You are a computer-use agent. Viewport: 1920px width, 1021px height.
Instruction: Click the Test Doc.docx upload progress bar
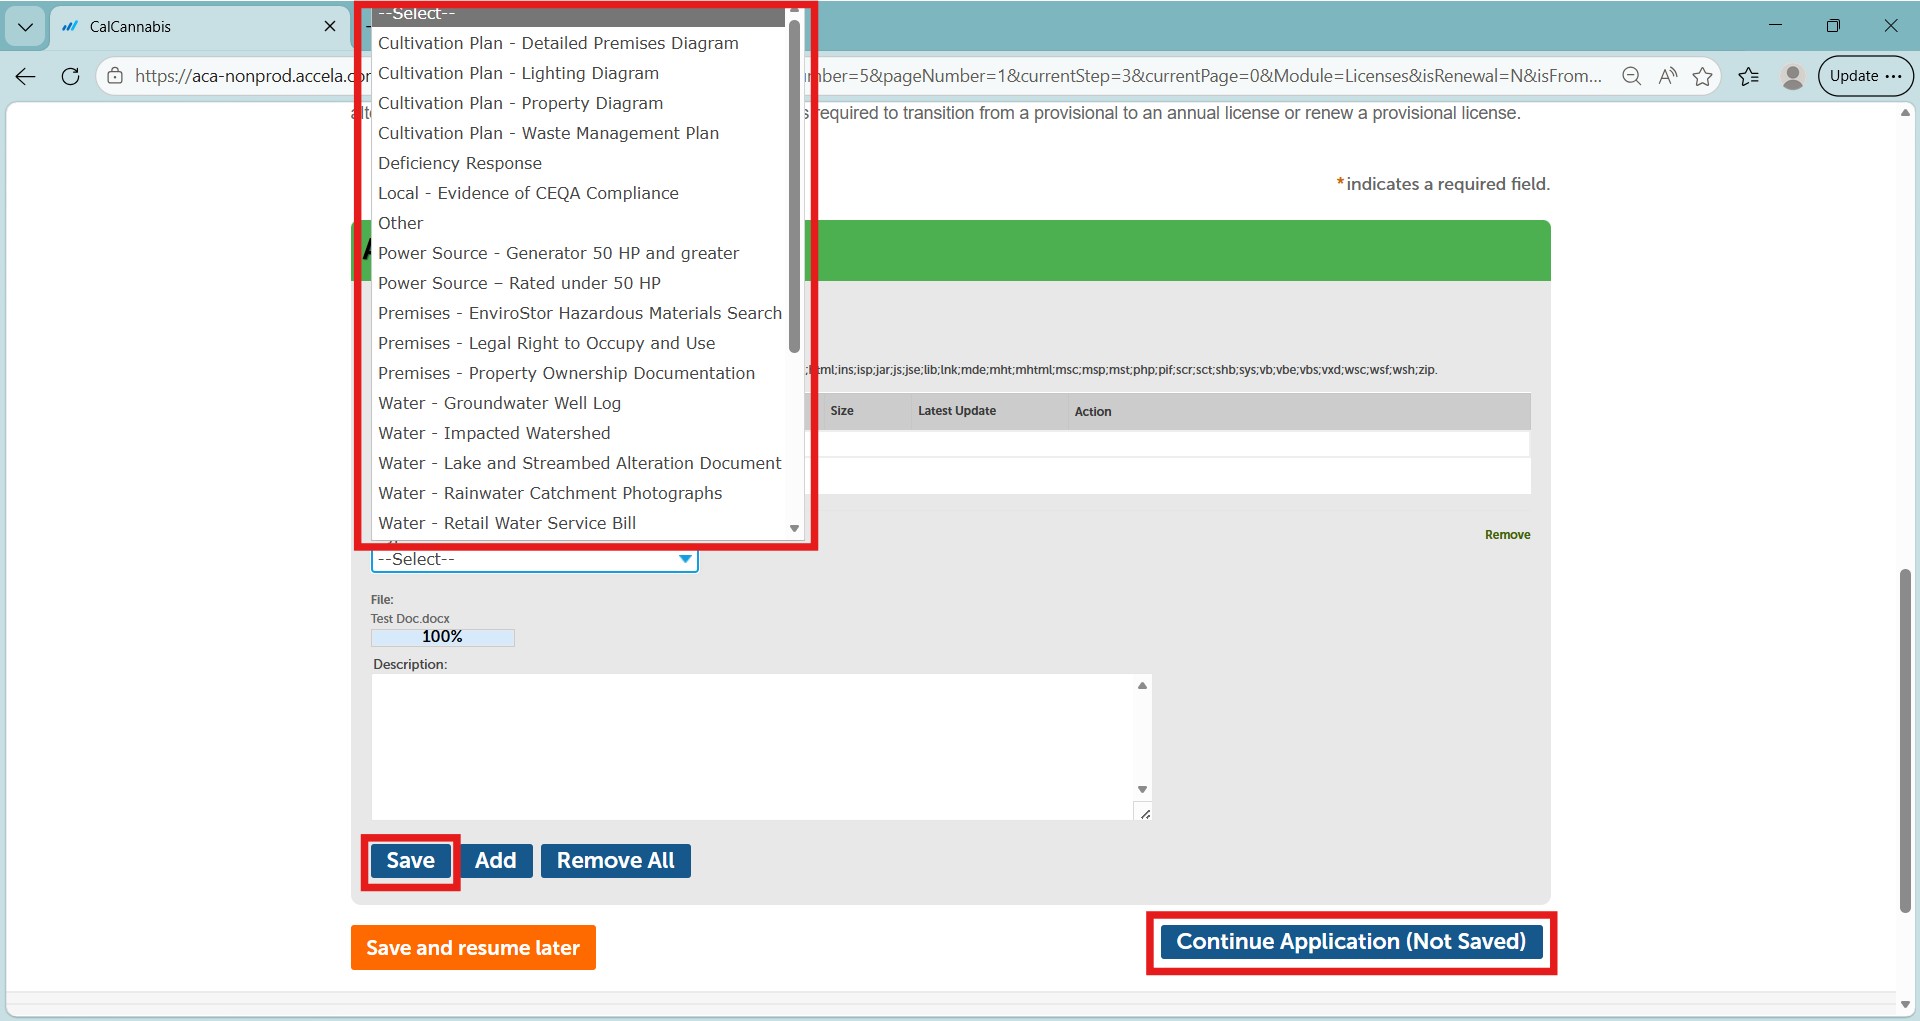pos(443,637)
